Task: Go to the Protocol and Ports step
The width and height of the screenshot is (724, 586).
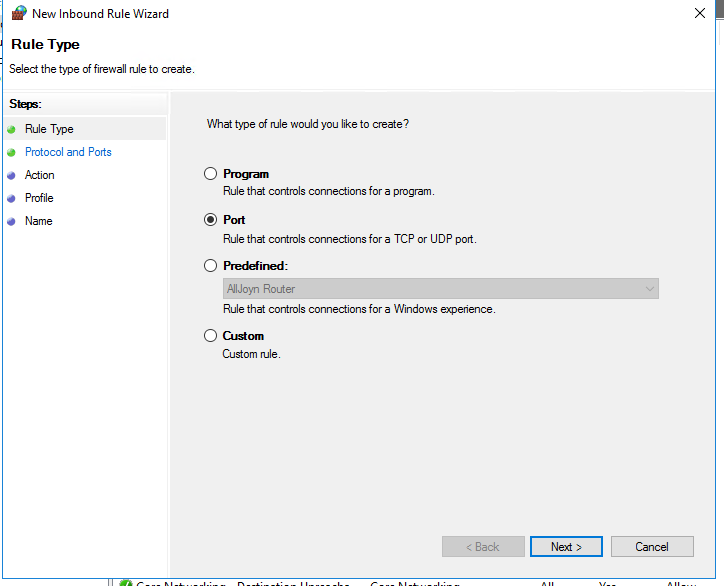Action: pyautogui.click(x=68, y=152)
